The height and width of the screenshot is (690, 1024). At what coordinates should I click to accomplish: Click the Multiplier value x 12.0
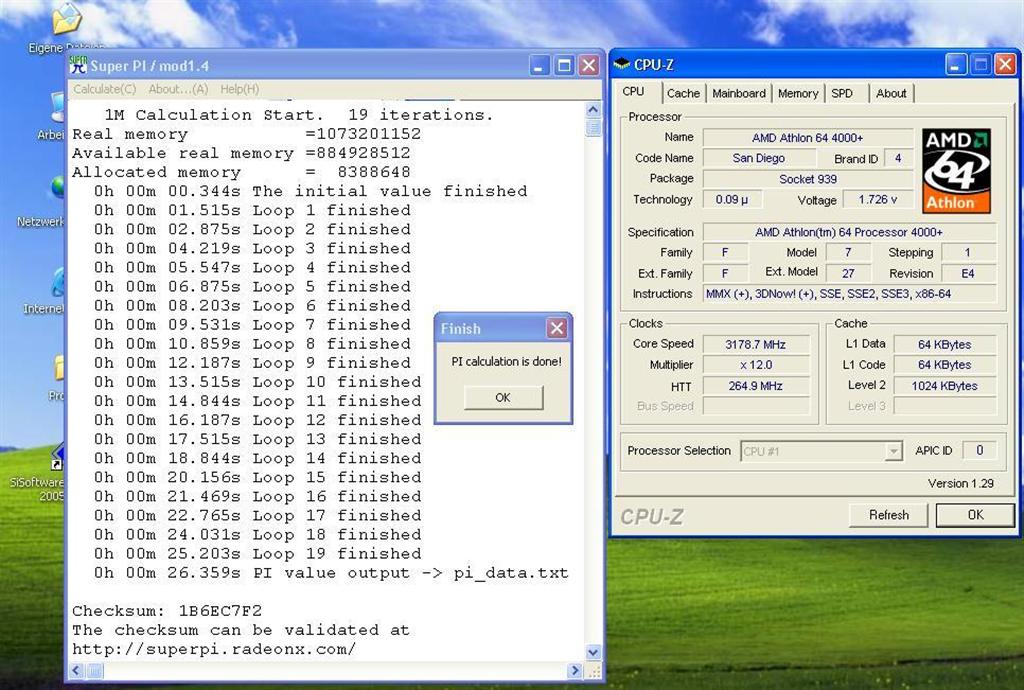click(x=756, y=365)
